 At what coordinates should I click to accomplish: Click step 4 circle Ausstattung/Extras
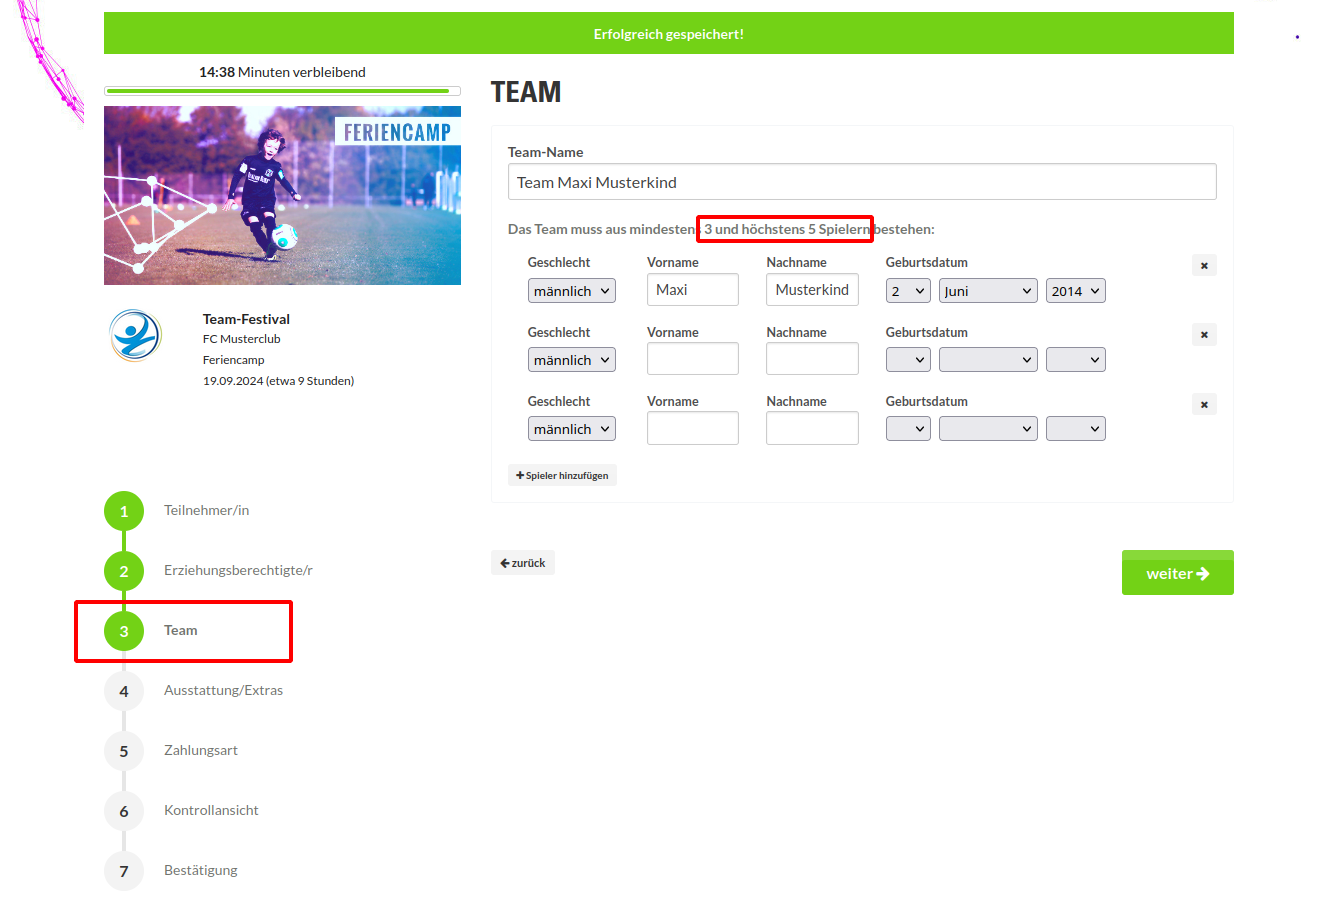click(x=124, y=691)
